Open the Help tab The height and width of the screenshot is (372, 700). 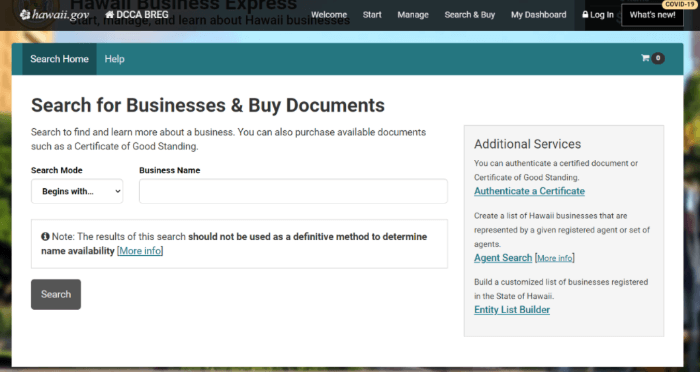[x=114, y=59]
